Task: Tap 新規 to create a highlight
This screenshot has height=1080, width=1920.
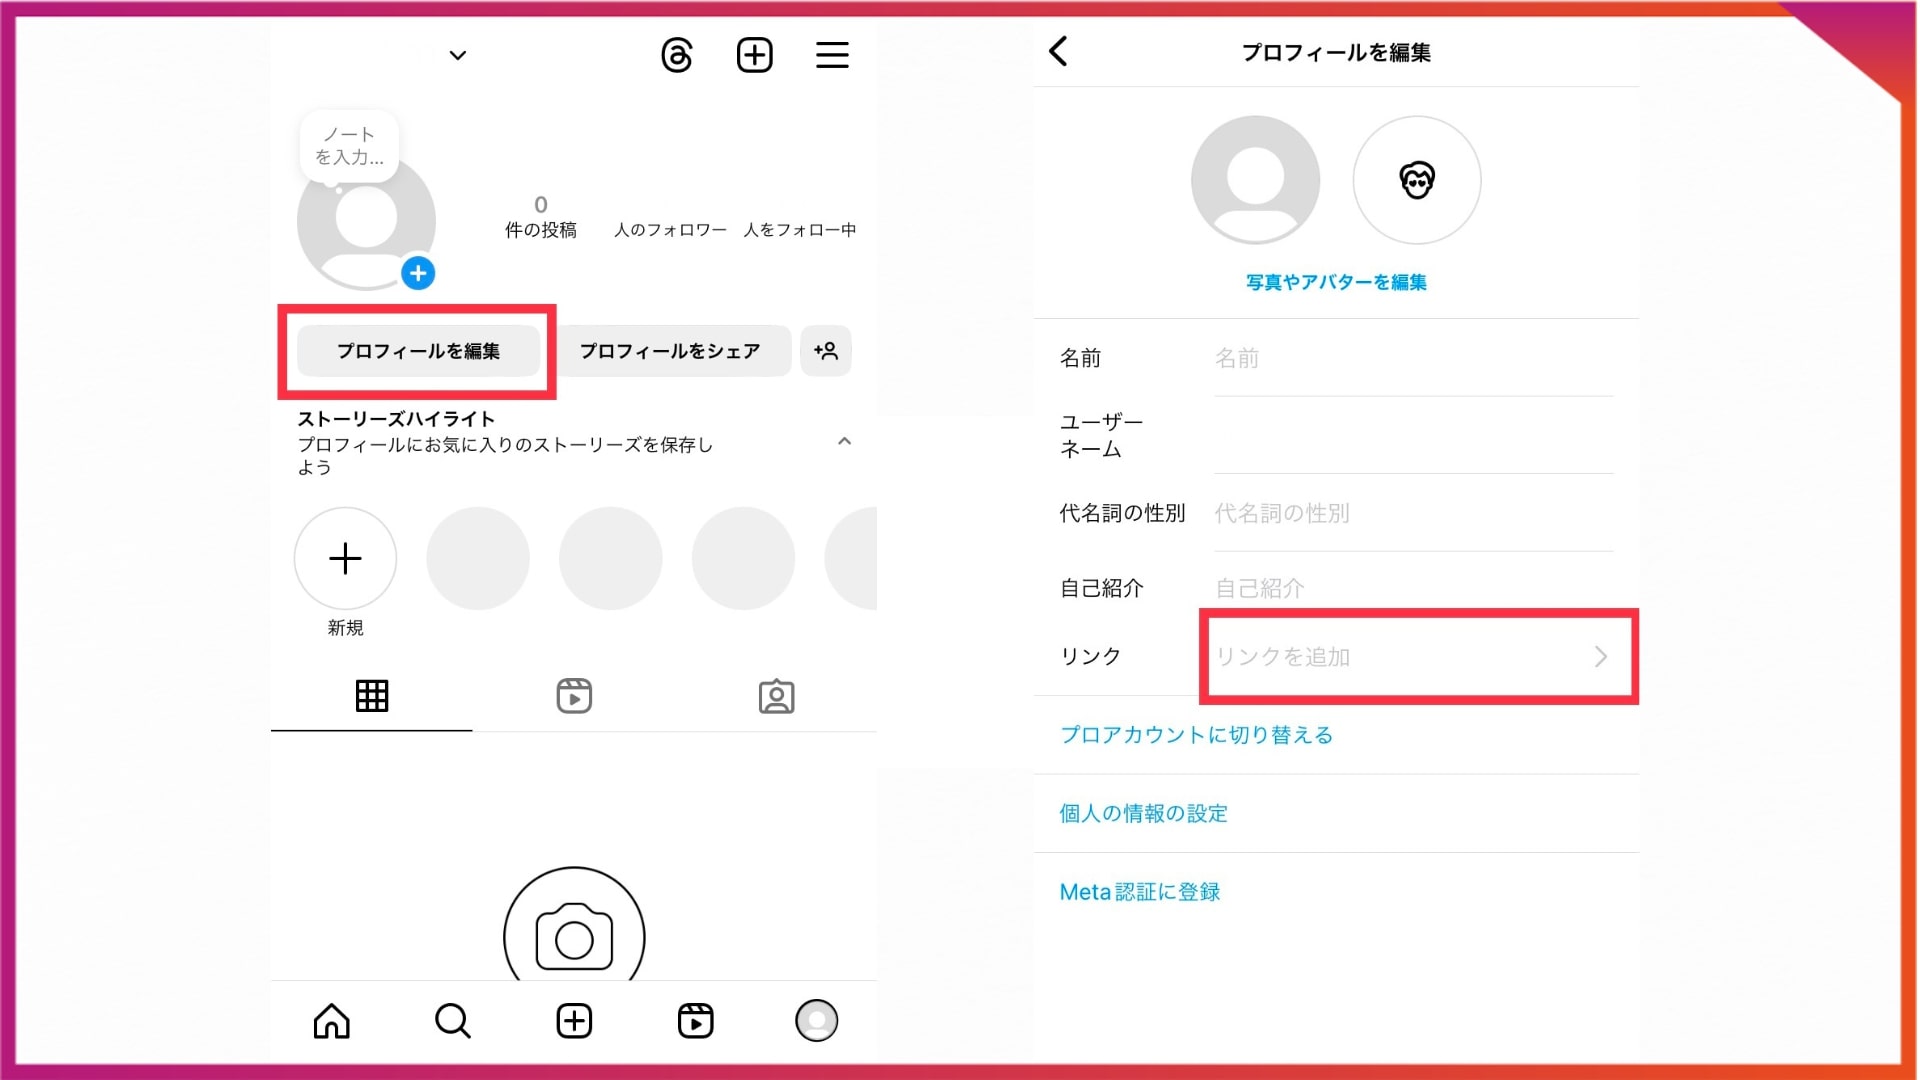Action: click(345, 559)
